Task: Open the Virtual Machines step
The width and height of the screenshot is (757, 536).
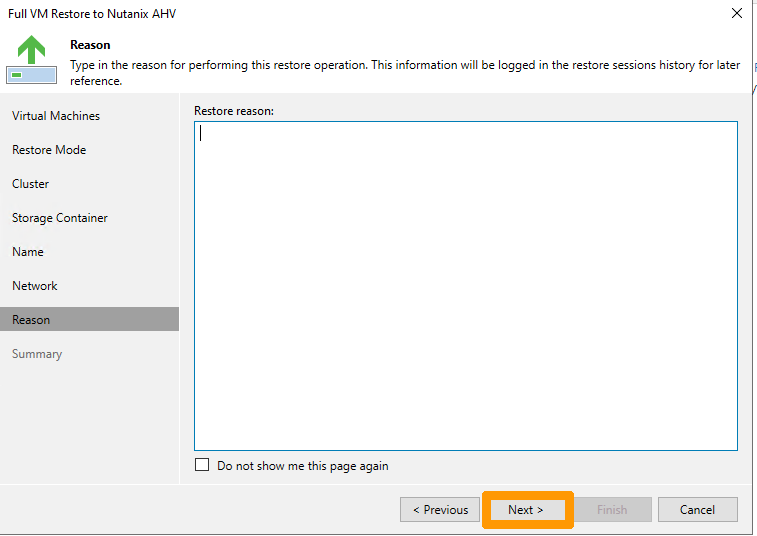Action: click(x=56, y=116)
